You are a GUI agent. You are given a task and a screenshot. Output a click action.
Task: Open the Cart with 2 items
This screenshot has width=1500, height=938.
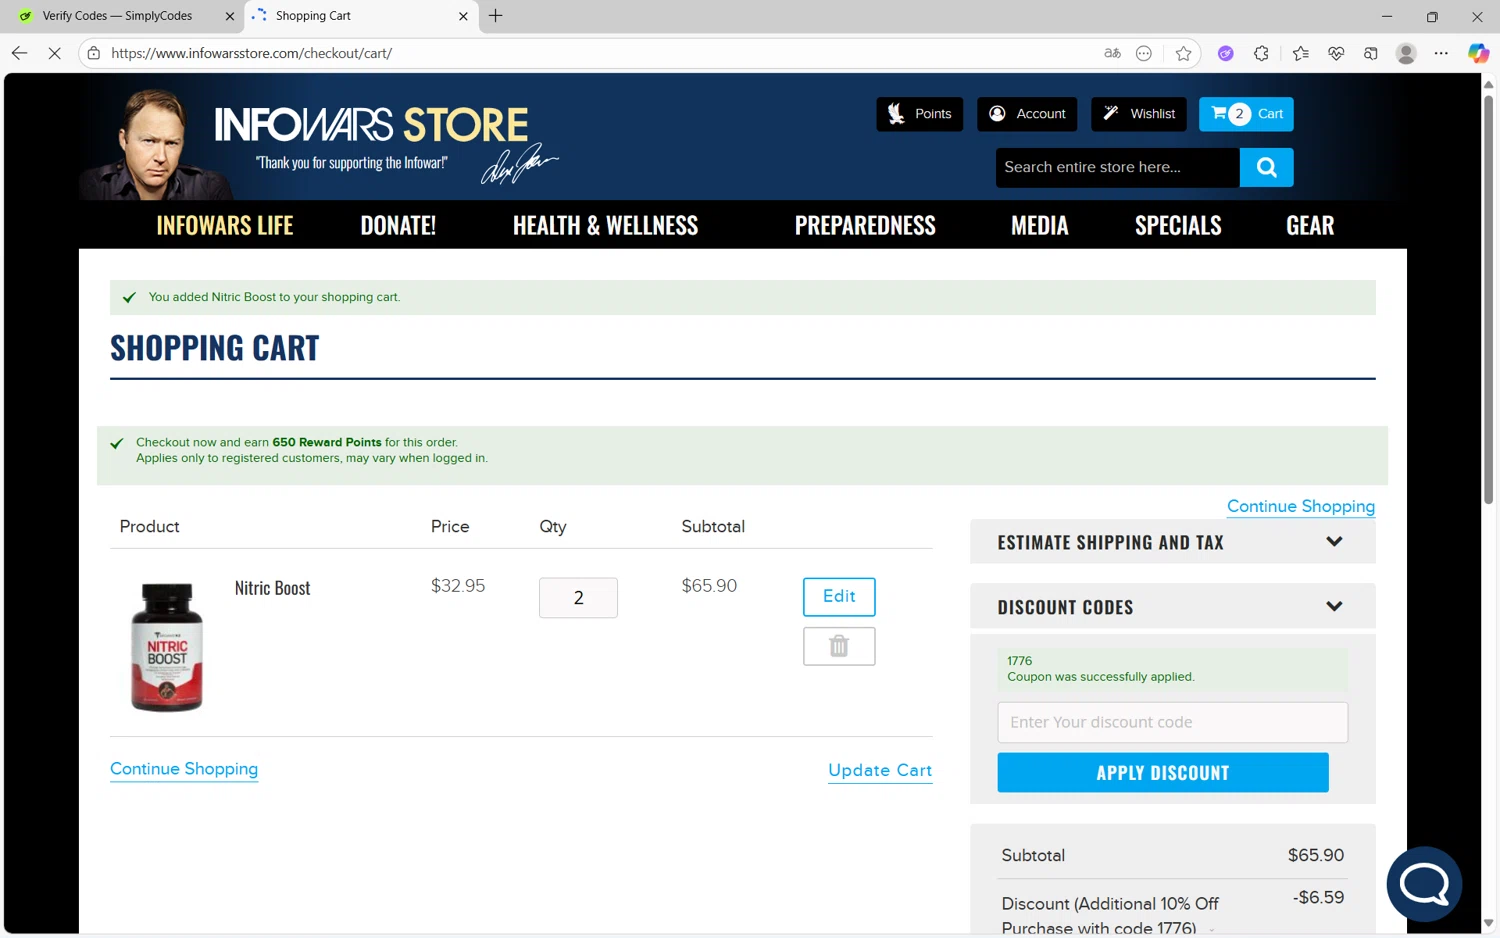[x=1246, y=114]
